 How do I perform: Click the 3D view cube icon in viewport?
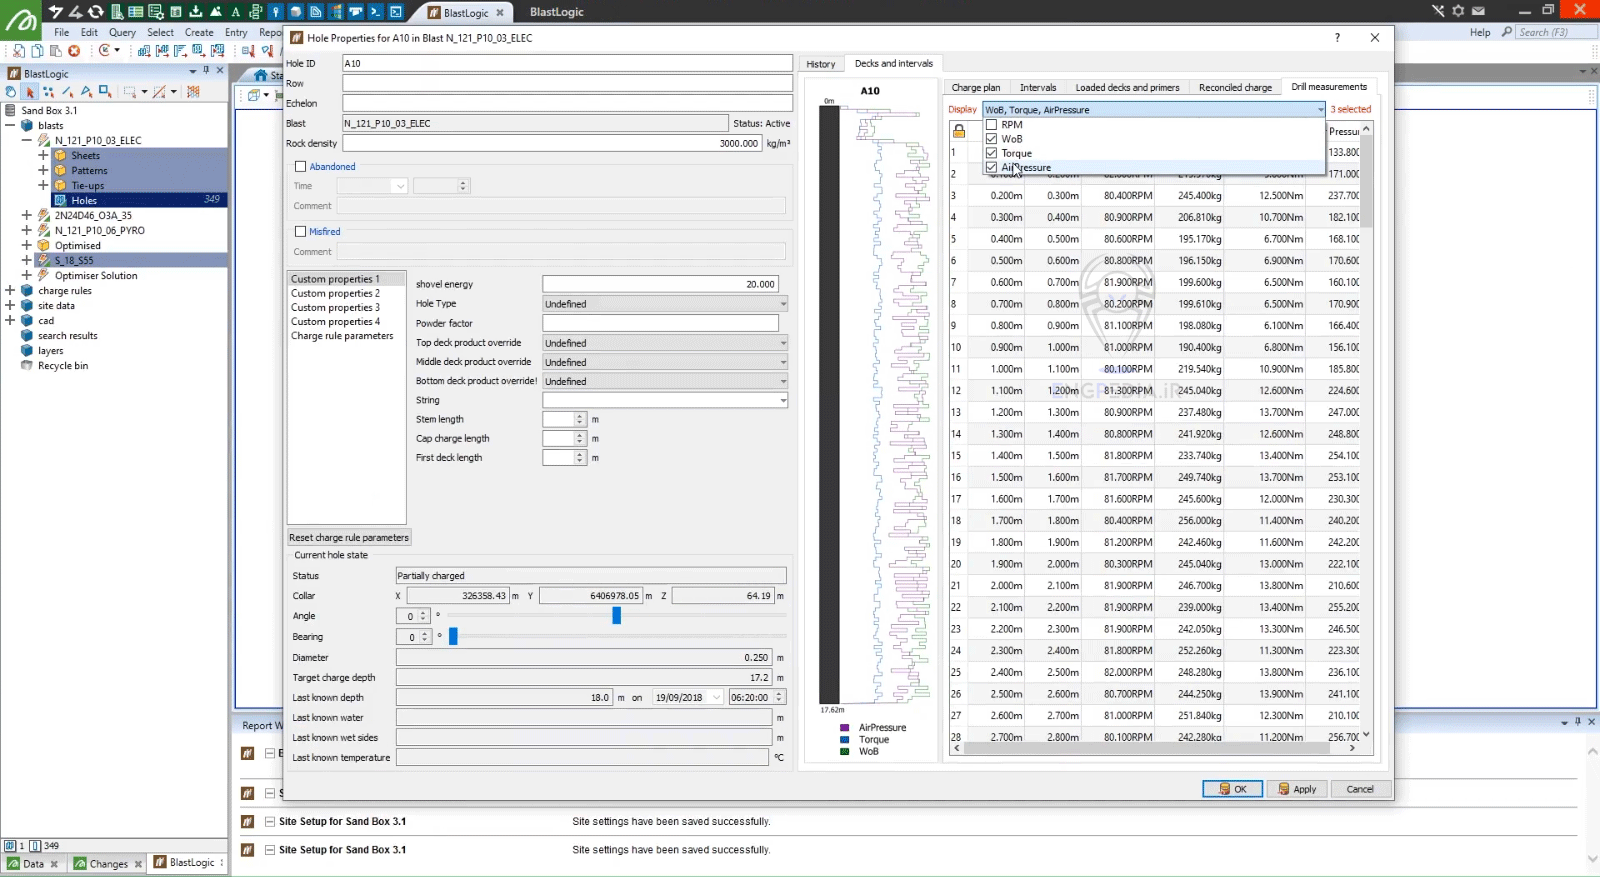(x=254, y=95)
